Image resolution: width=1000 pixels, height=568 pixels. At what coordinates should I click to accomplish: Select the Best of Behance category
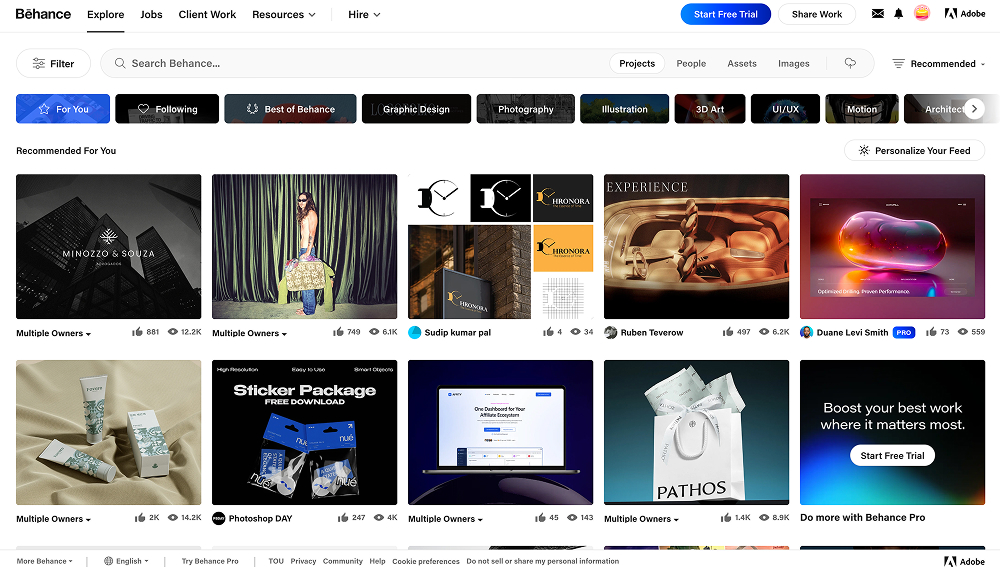pyautogui.click(x=290, y=108)
